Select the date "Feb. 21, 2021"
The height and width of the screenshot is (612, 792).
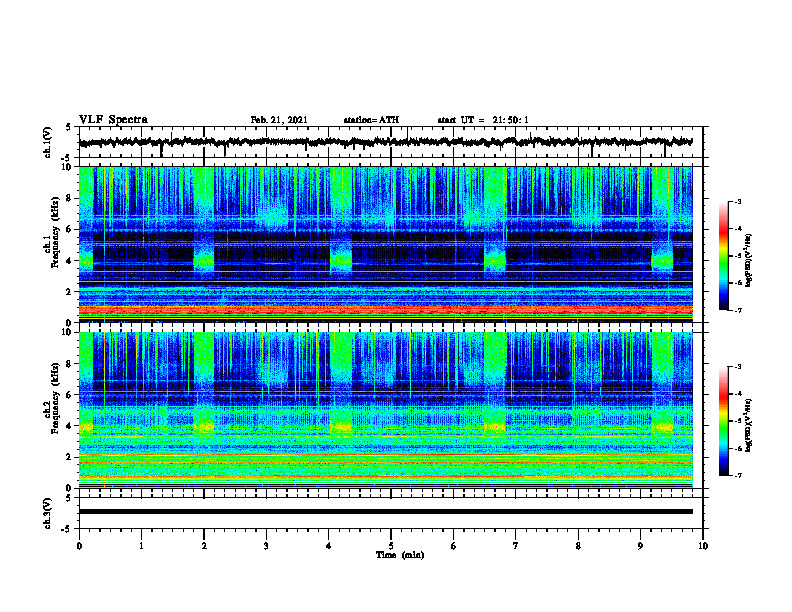[279, 120]
